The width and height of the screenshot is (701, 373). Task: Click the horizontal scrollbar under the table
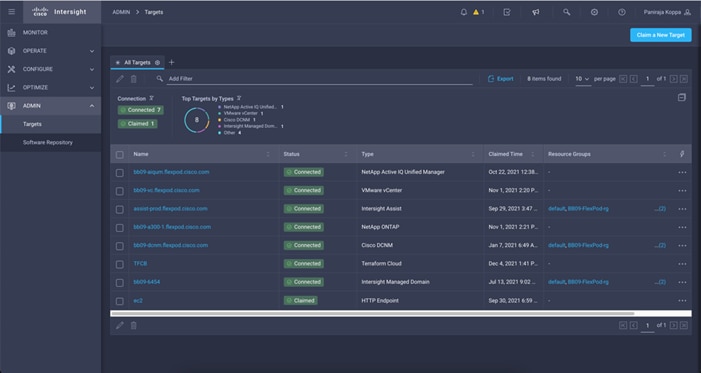click(x=372, y=314)
